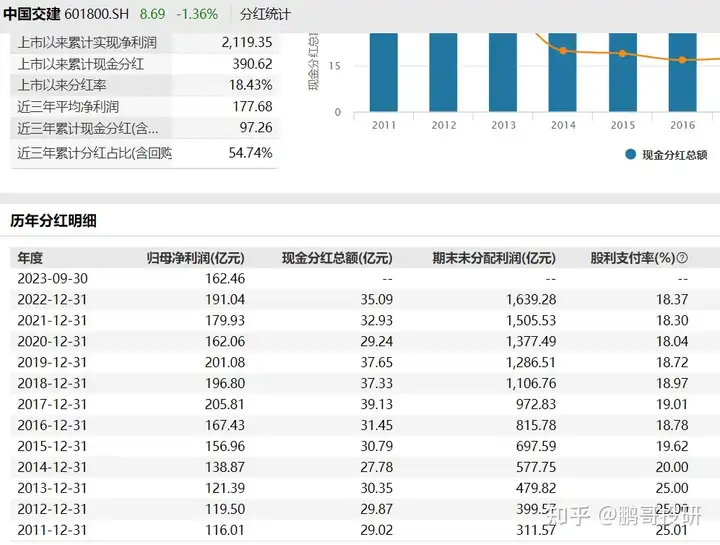
Task: Click the 上市以来累计实现净利润 label
Action: pyautogui.click(x=87, y=43)
